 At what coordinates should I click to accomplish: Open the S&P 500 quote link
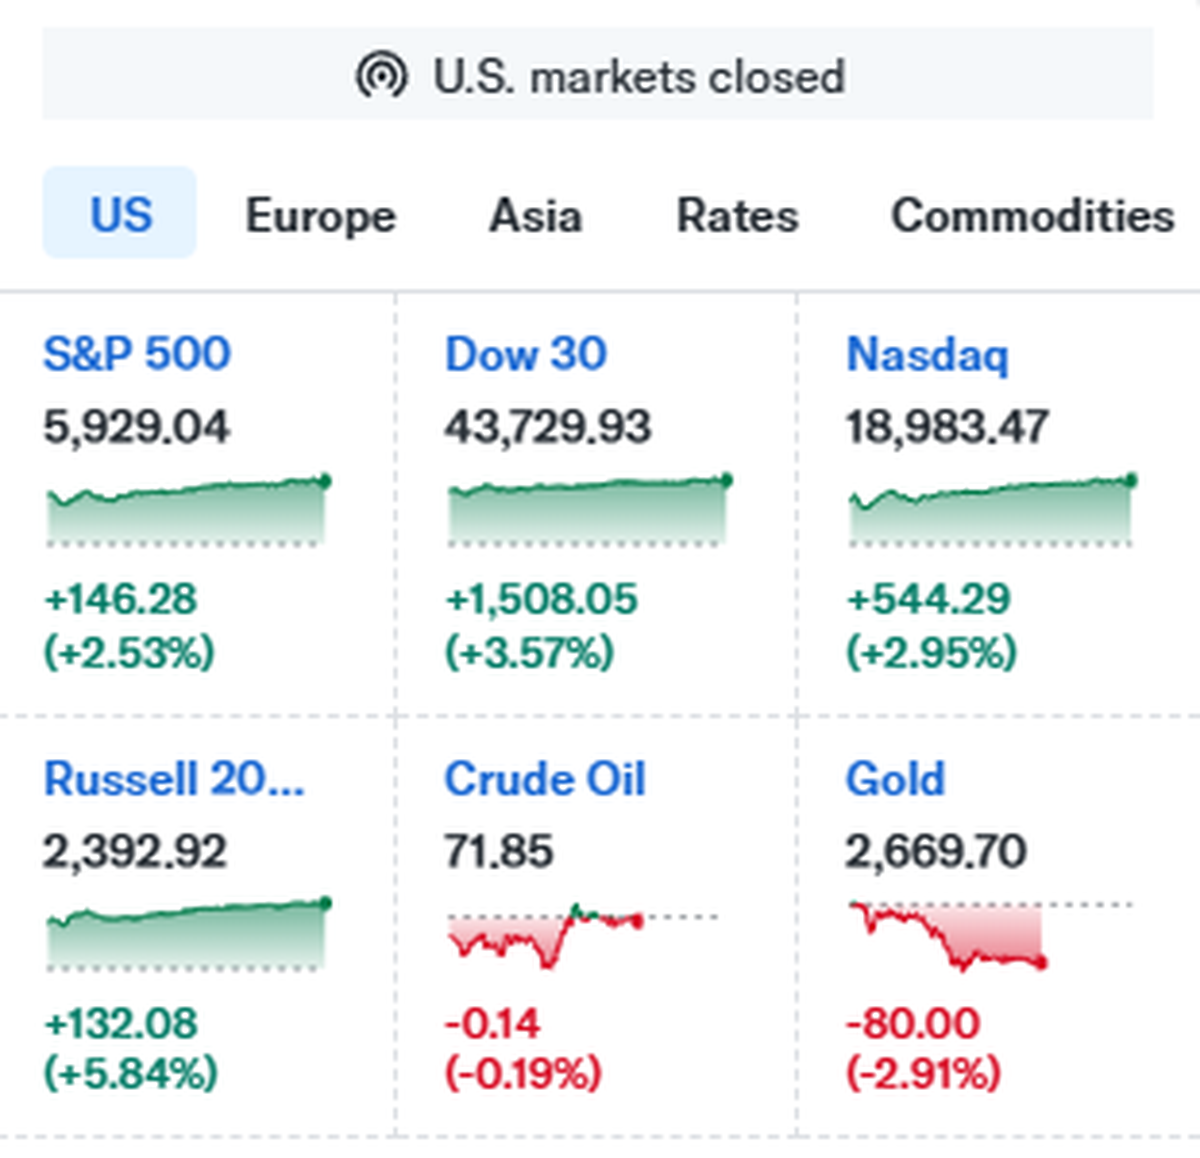[x=137, y=354]
